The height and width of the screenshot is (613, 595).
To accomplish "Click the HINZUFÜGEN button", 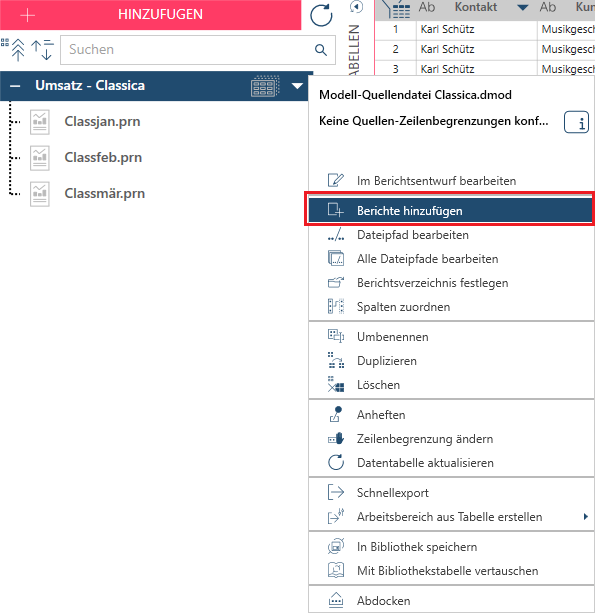I will 151,14.
